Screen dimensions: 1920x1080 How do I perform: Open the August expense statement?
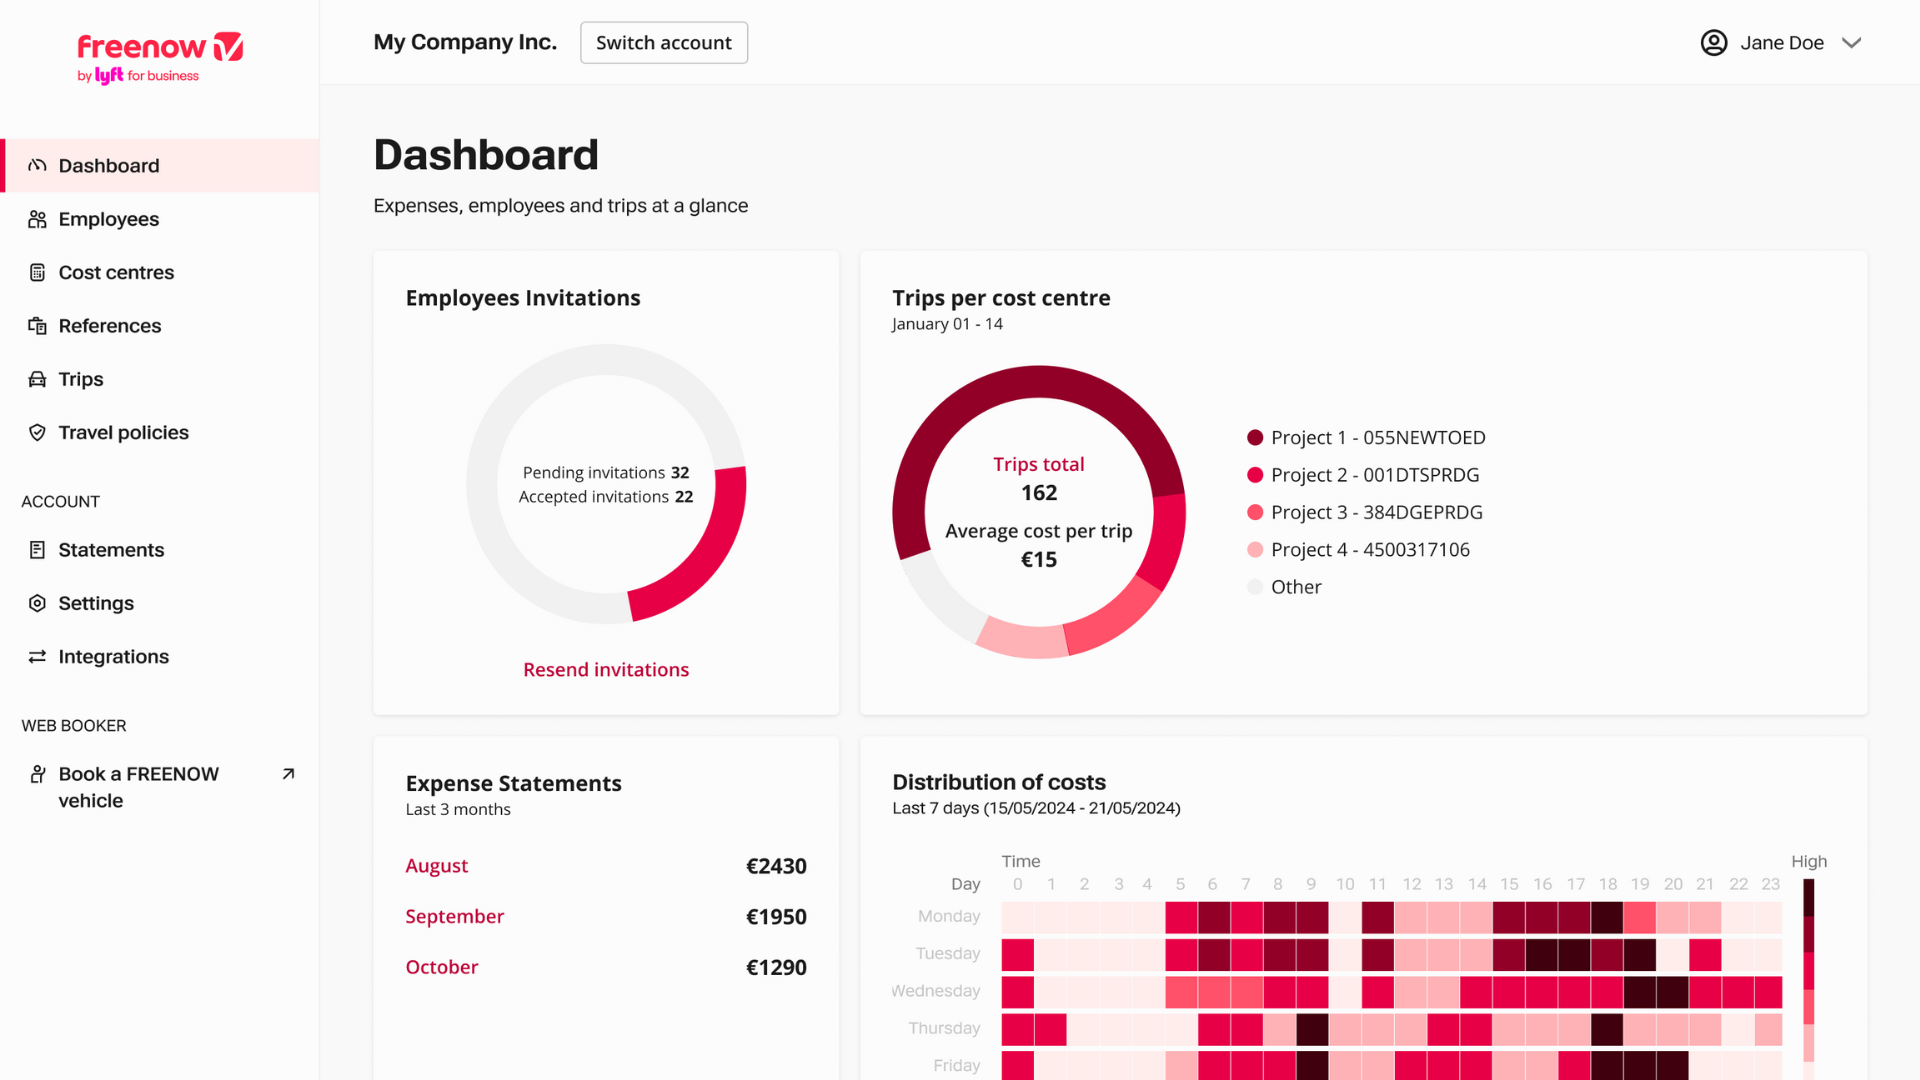pos(436,866)
